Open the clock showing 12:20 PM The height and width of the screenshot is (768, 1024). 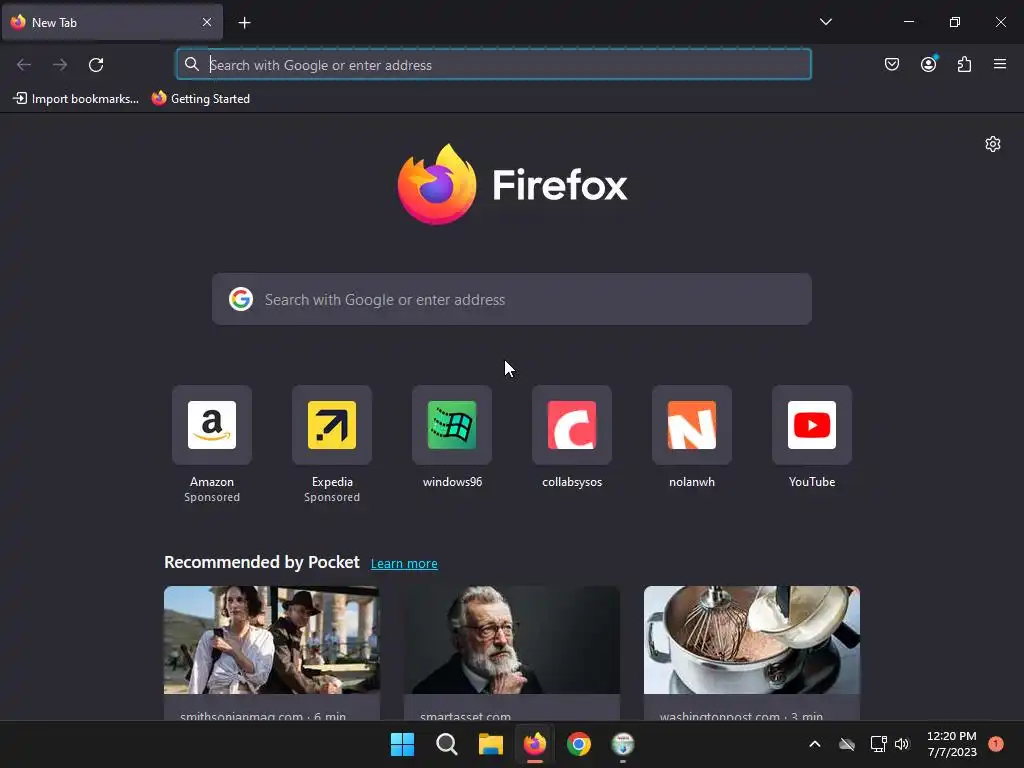pyautogui.click(x=952, y=744)
